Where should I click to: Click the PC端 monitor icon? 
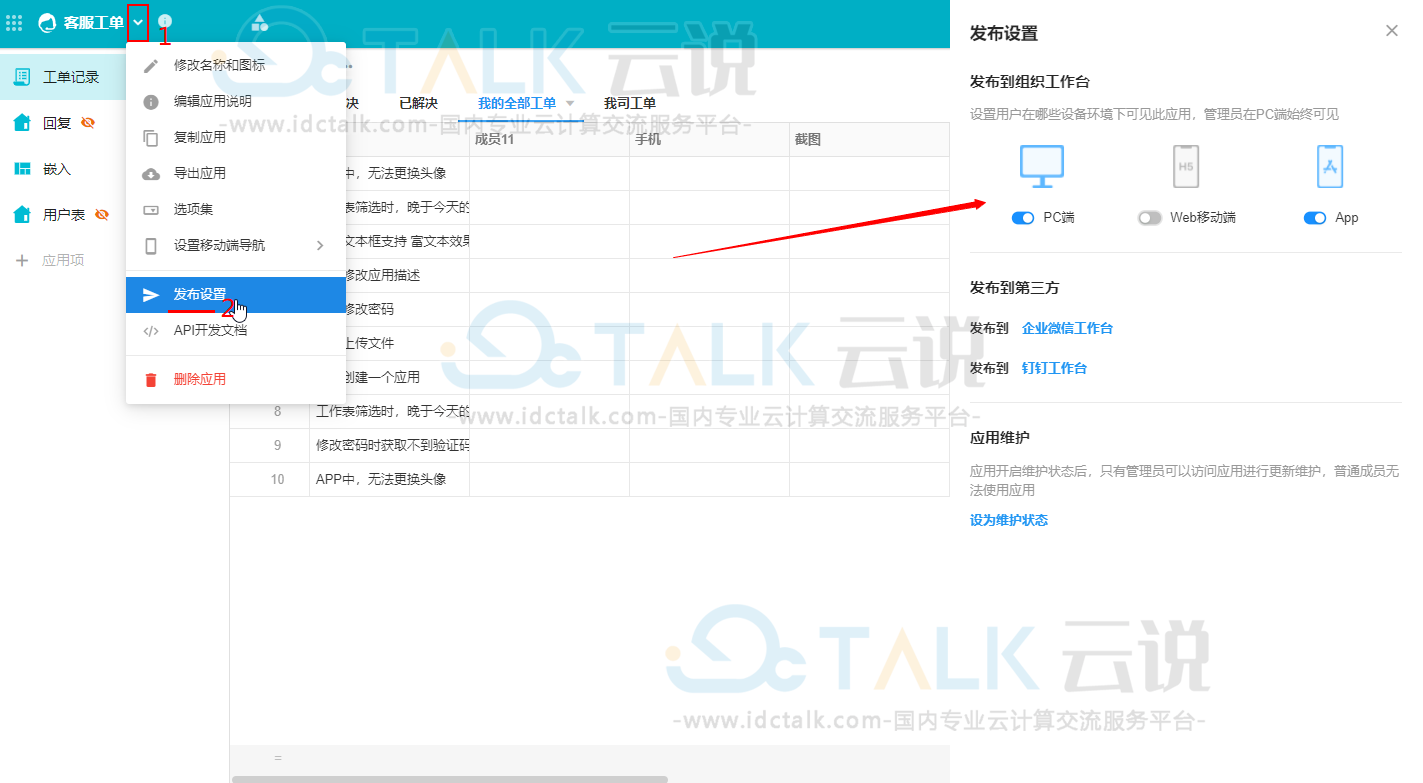coord(1042,167)
